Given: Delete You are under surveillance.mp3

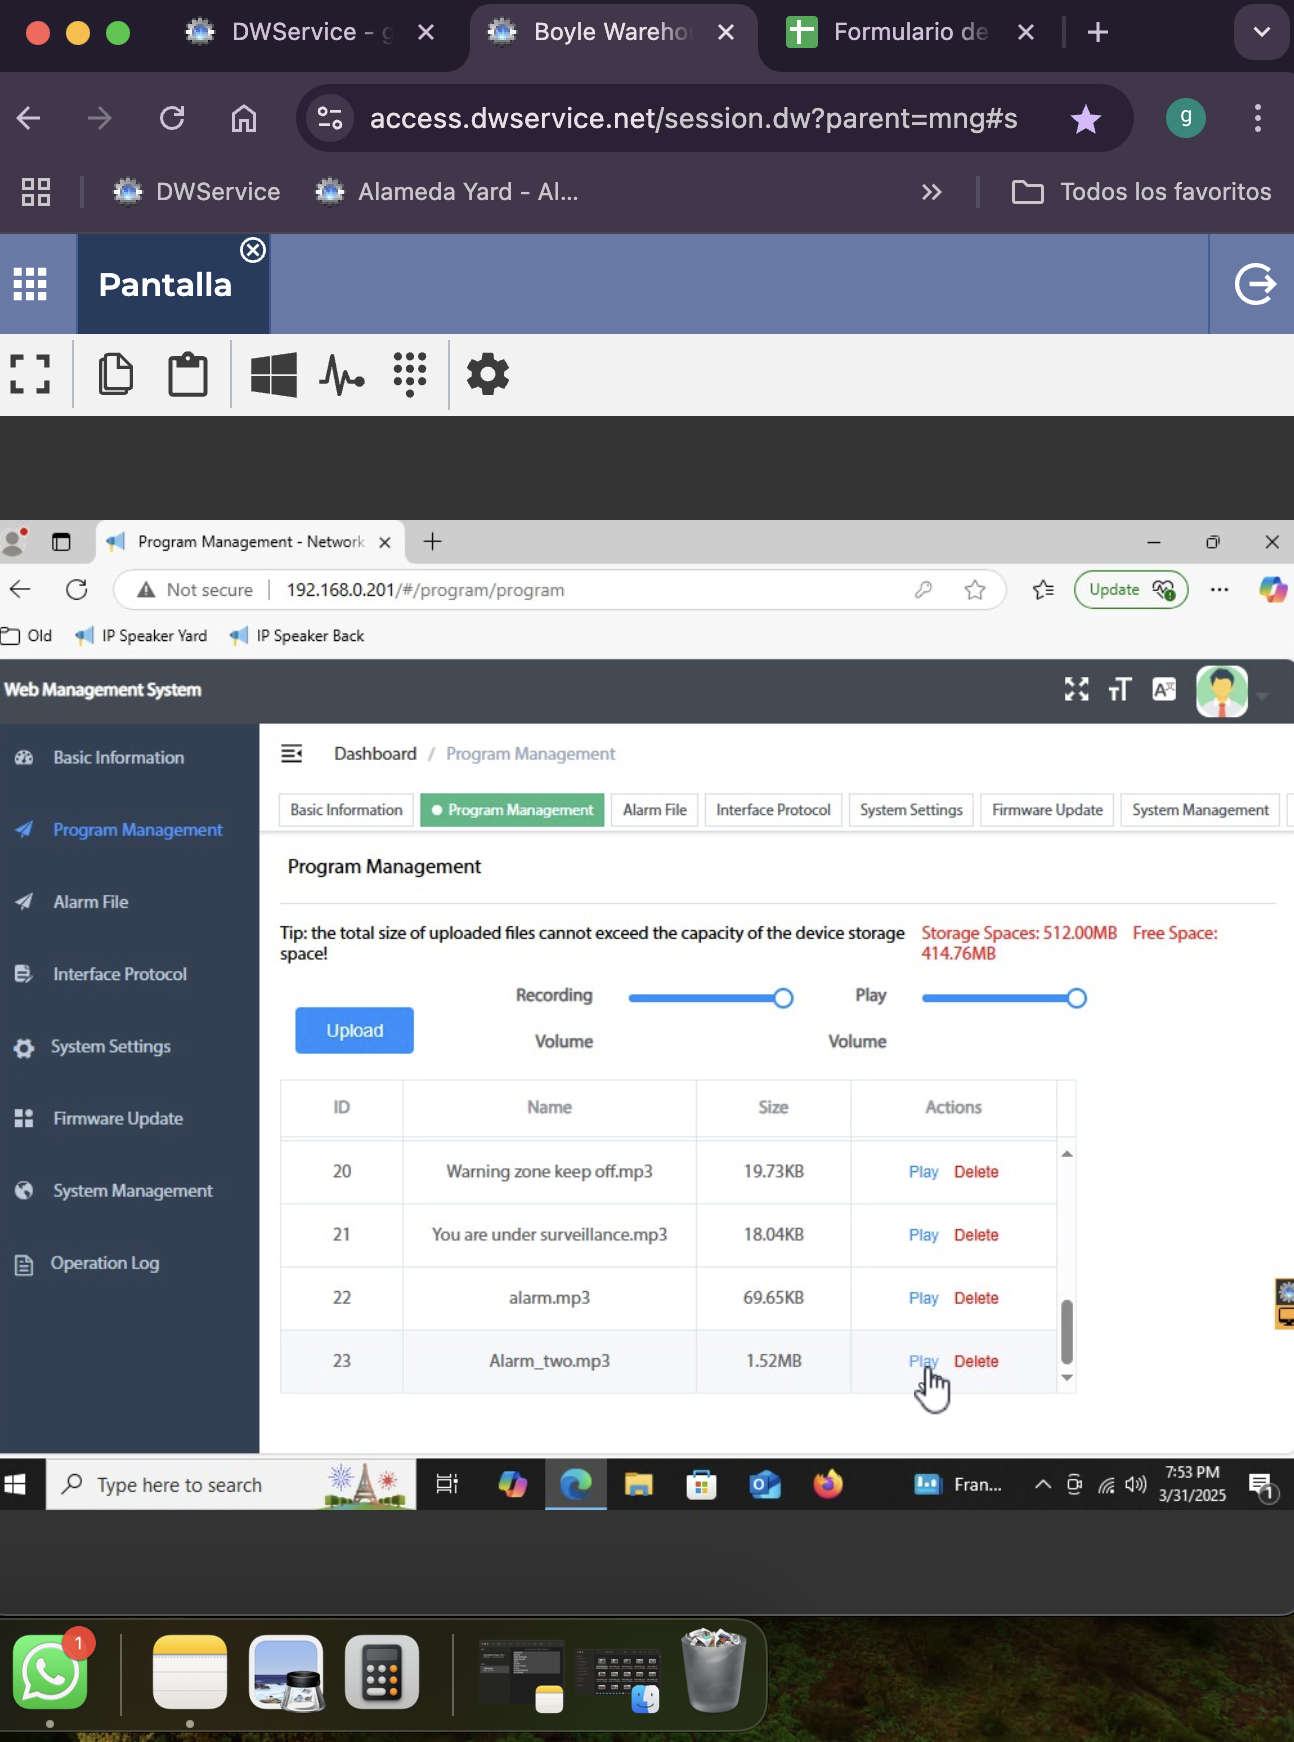Looking at the screenshot, I should click(976, 1235).
